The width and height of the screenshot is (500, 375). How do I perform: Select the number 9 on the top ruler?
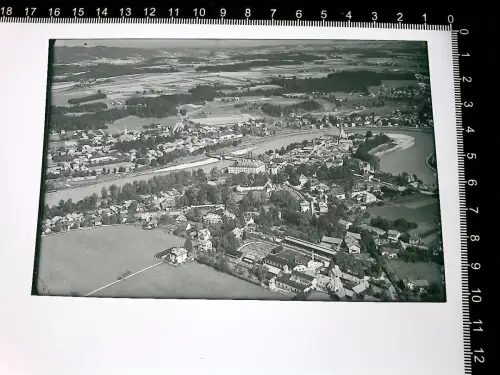[x=223, y=13]
